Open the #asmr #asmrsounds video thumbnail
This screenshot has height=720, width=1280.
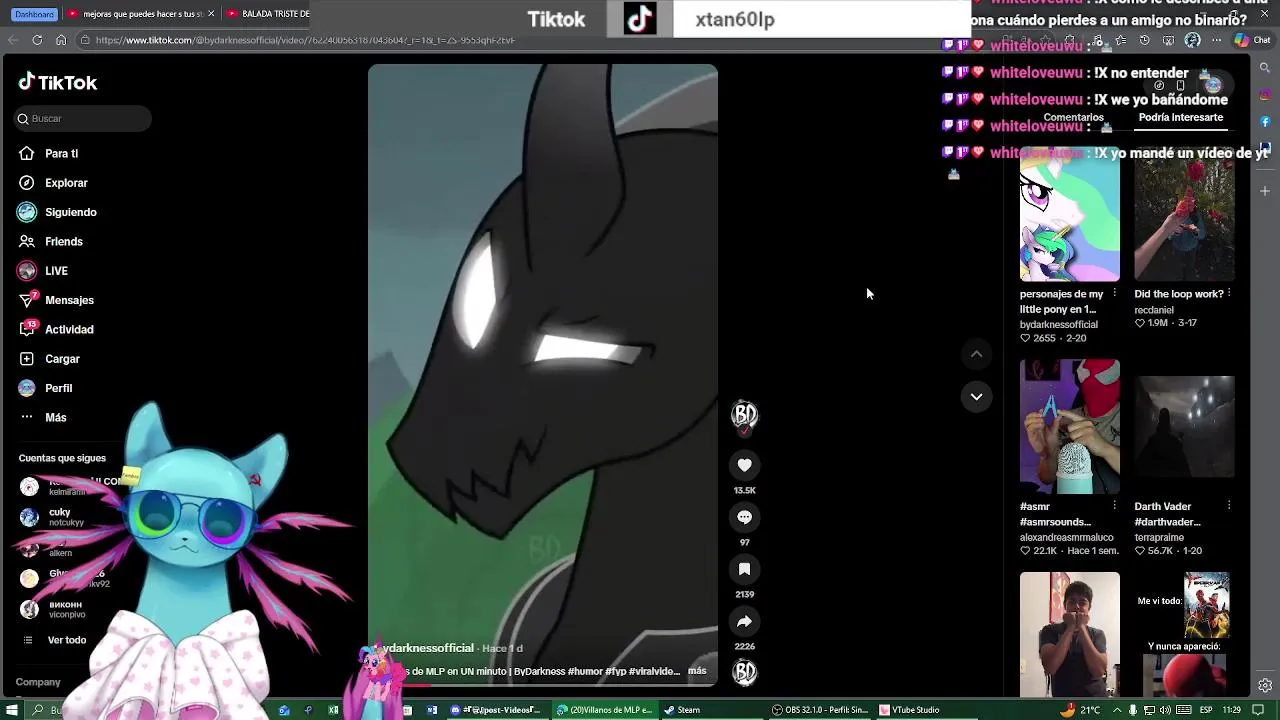tap(1069, 427)
